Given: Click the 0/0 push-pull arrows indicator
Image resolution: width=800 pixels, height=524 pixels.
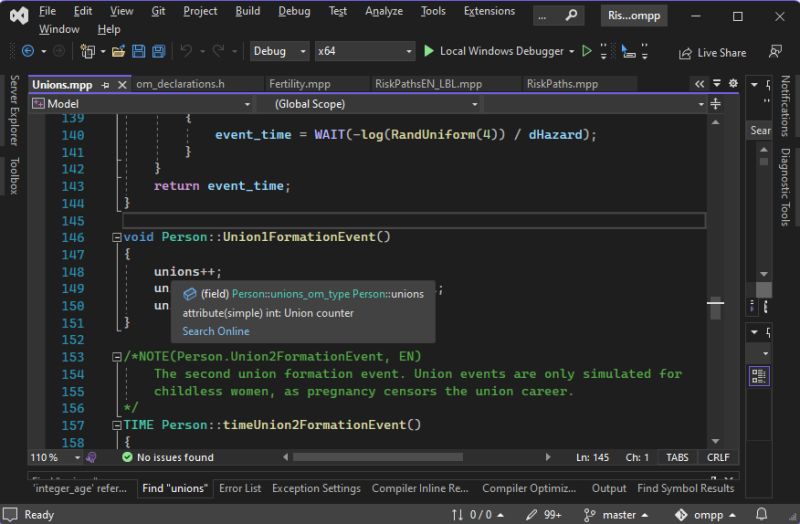Looking at the screenshot, I should point(478,515).
